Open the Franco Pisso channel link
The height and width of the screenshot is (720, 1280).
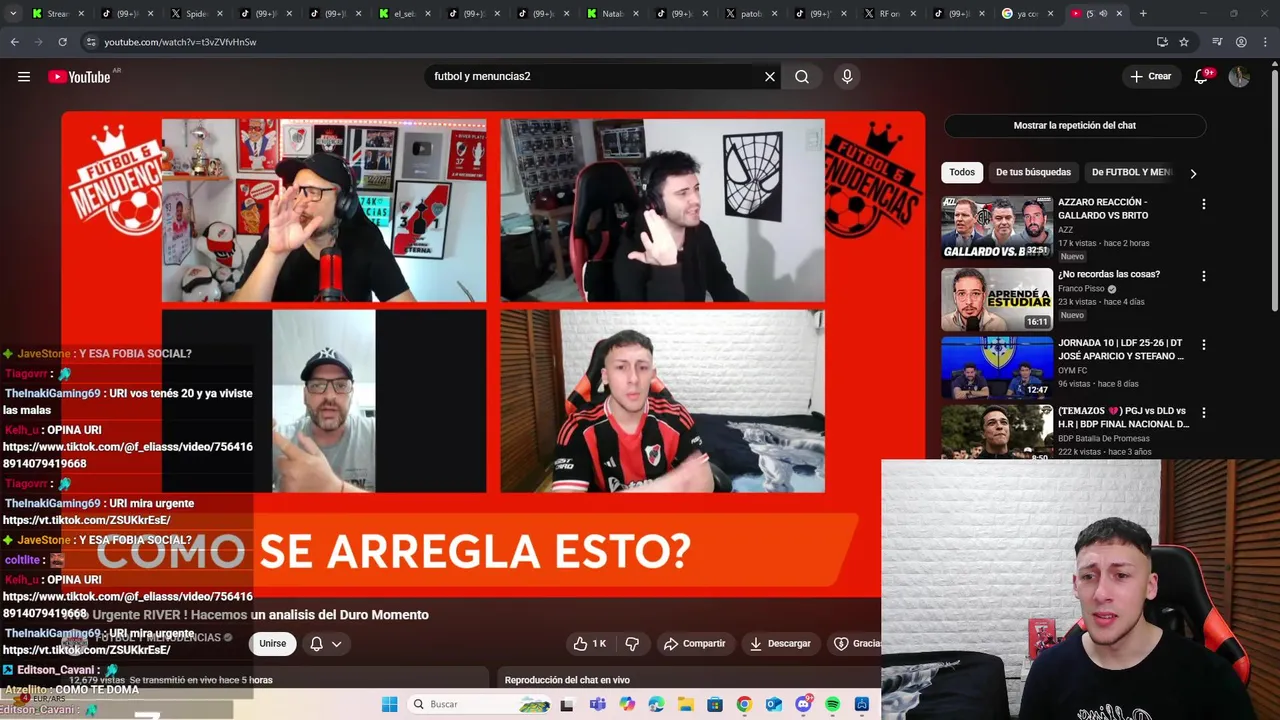(1081, 289)
